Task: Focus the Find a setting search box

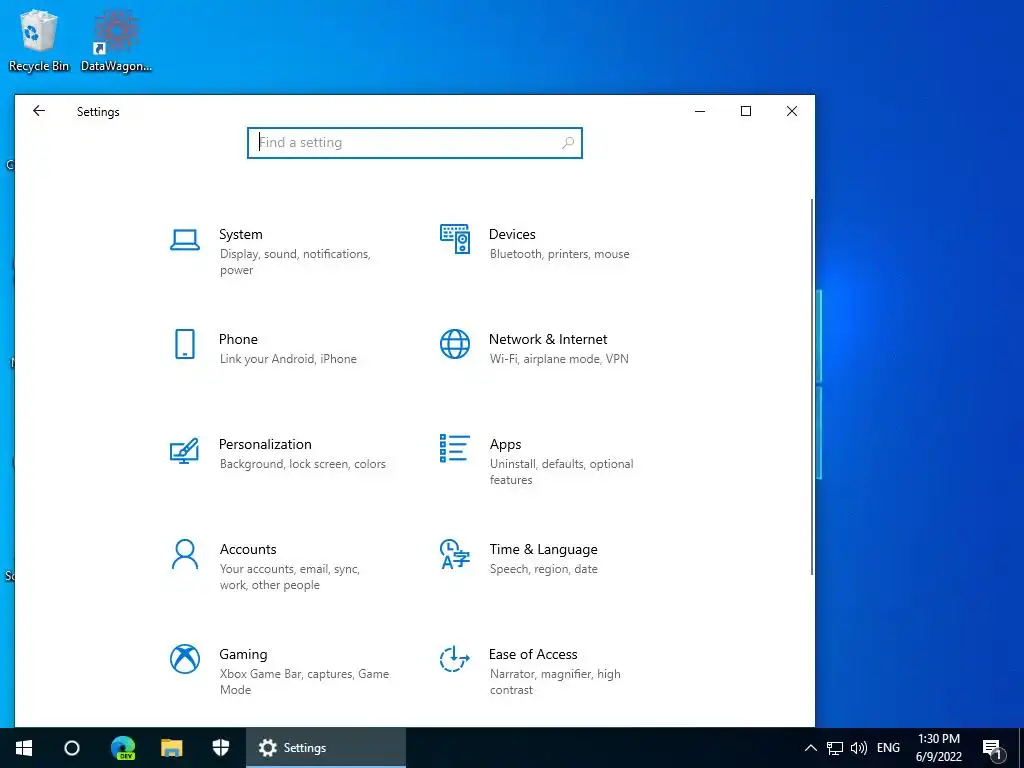Action: click(x=415, y=142)
